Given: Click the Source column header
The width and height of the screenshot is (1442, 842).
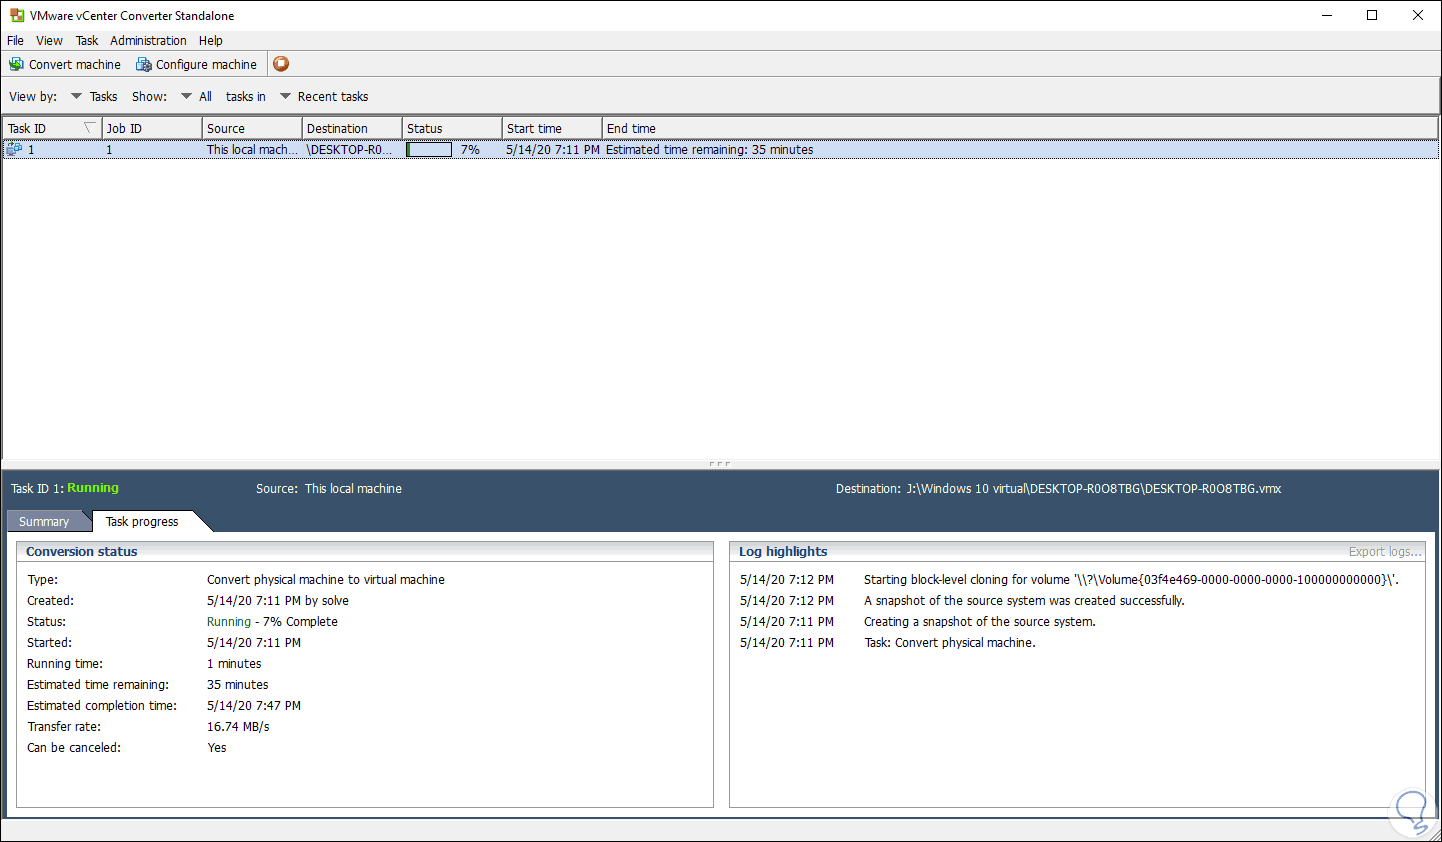Looking at the screenshot, I should (x=252, y=128).
